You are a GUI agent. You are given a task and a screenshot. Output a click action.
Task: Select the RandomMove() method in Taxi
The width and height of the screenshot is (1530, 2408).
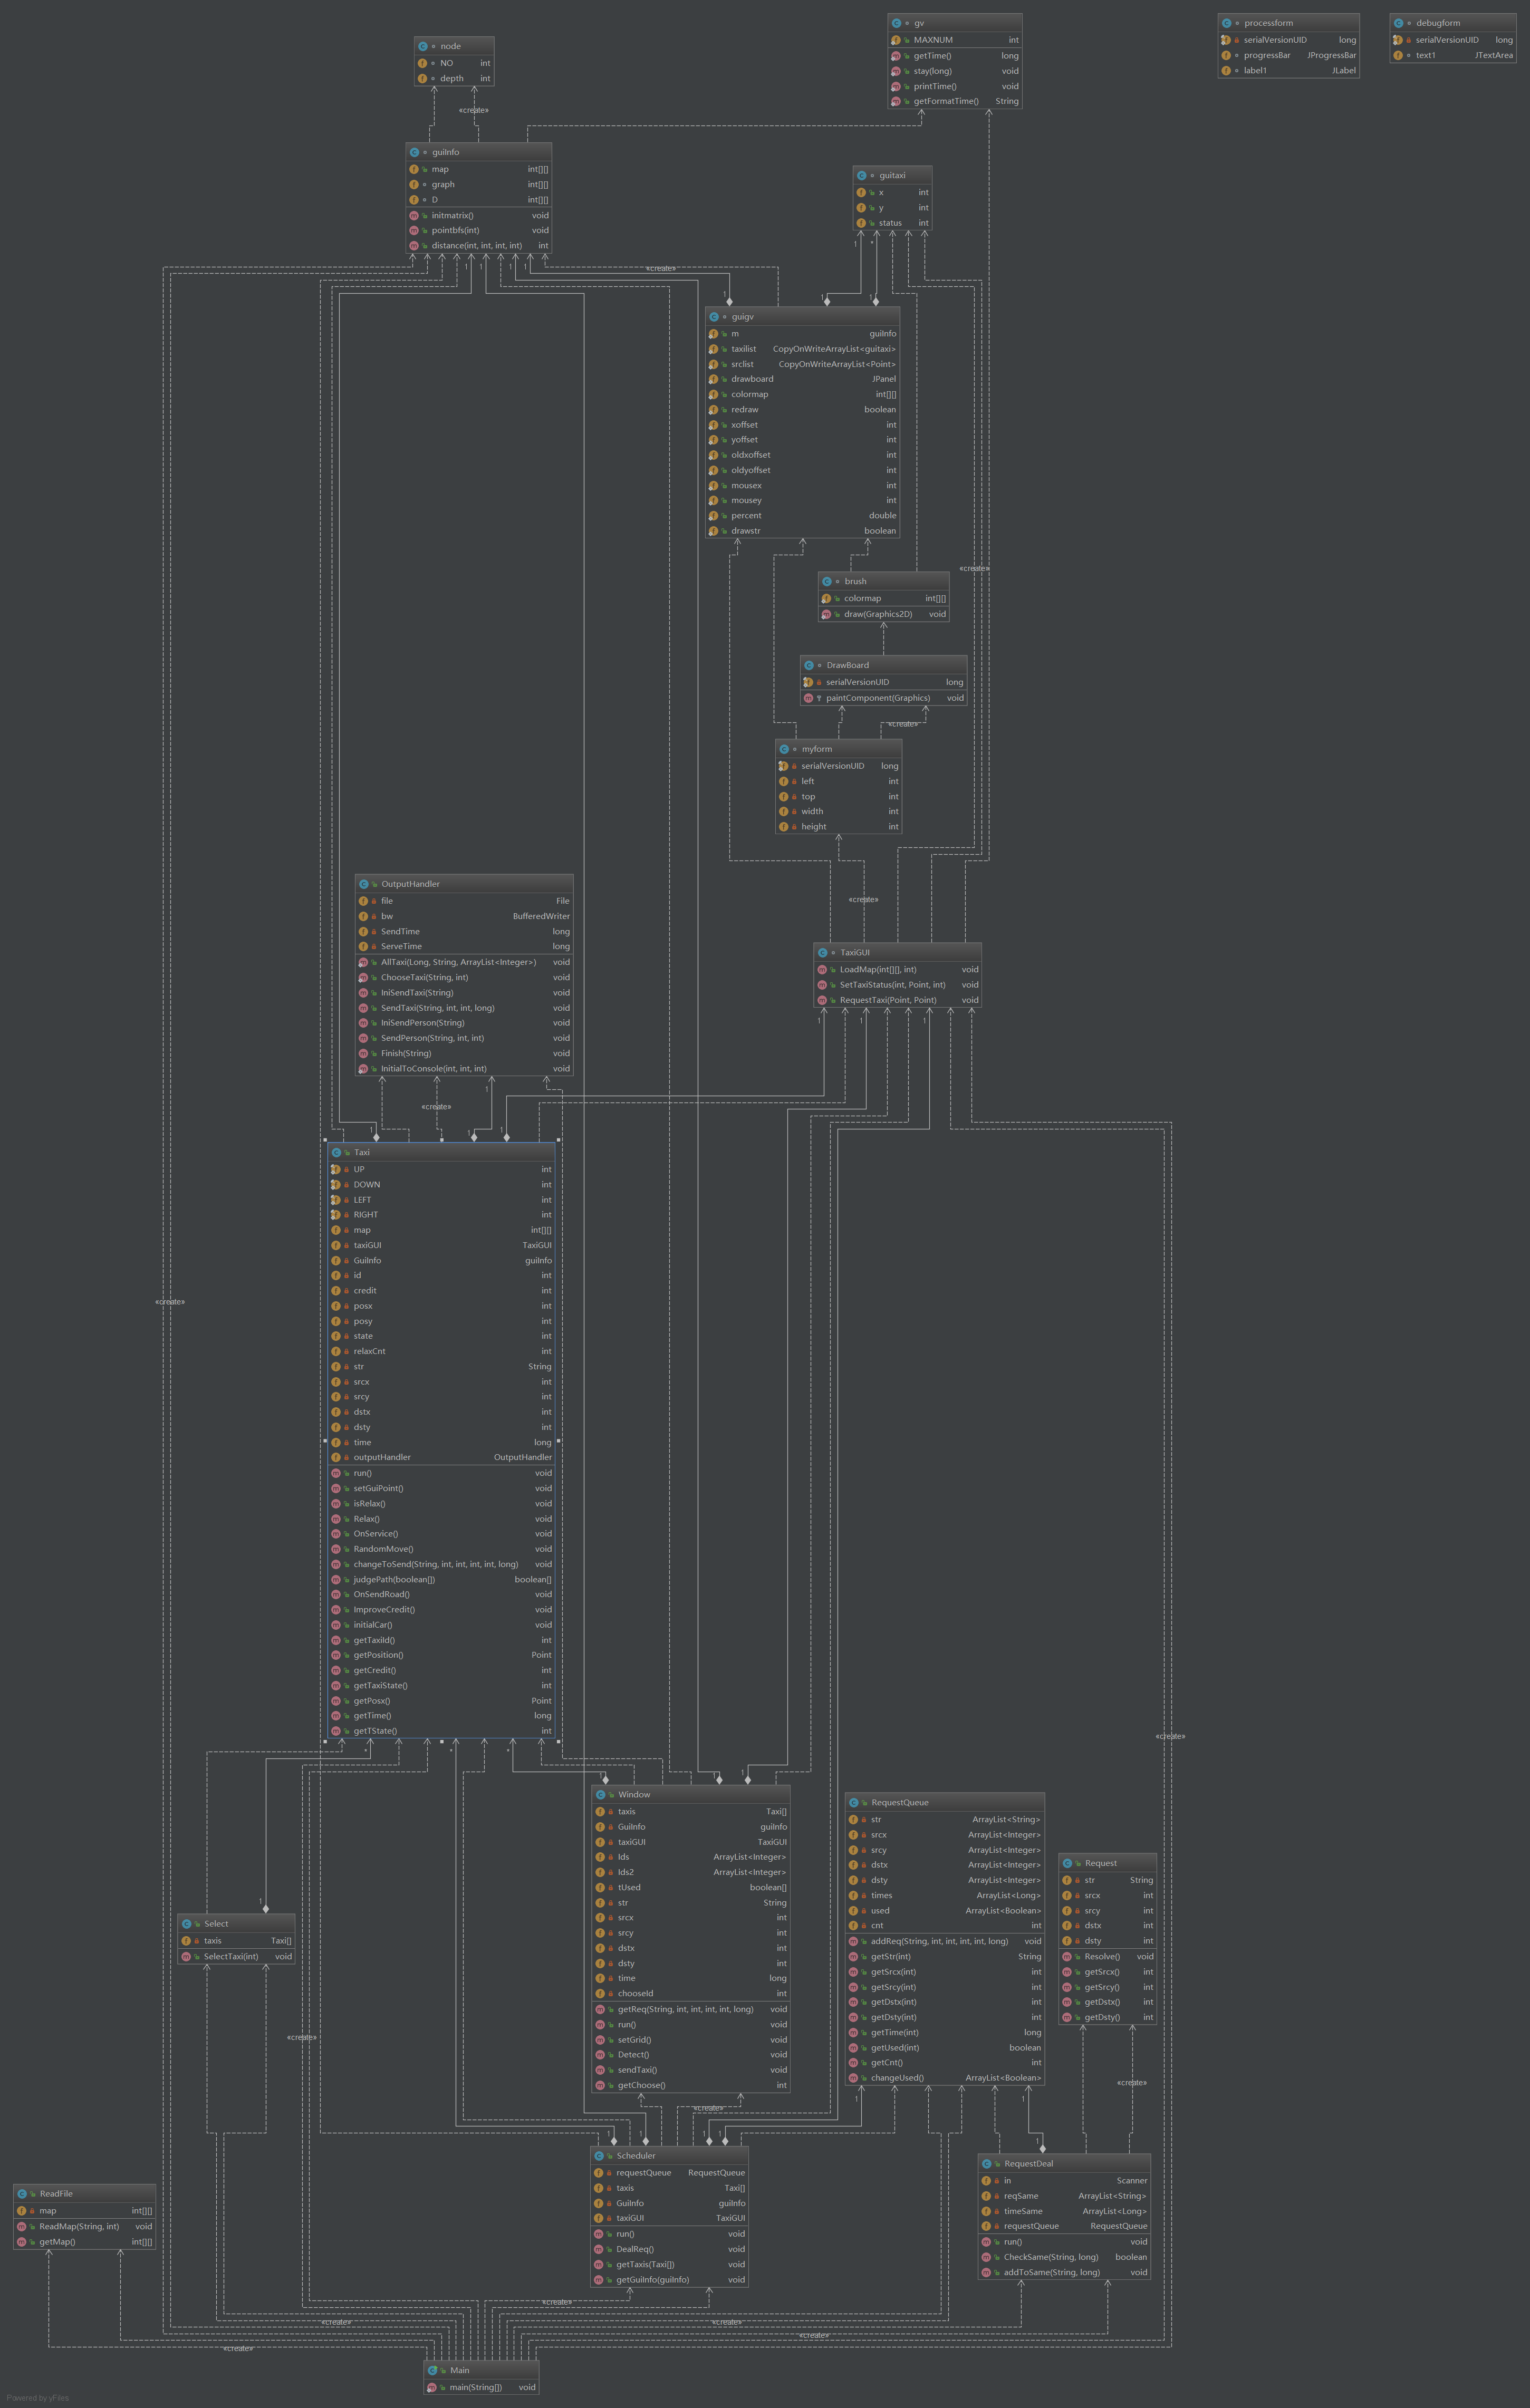pos(441,1549)
